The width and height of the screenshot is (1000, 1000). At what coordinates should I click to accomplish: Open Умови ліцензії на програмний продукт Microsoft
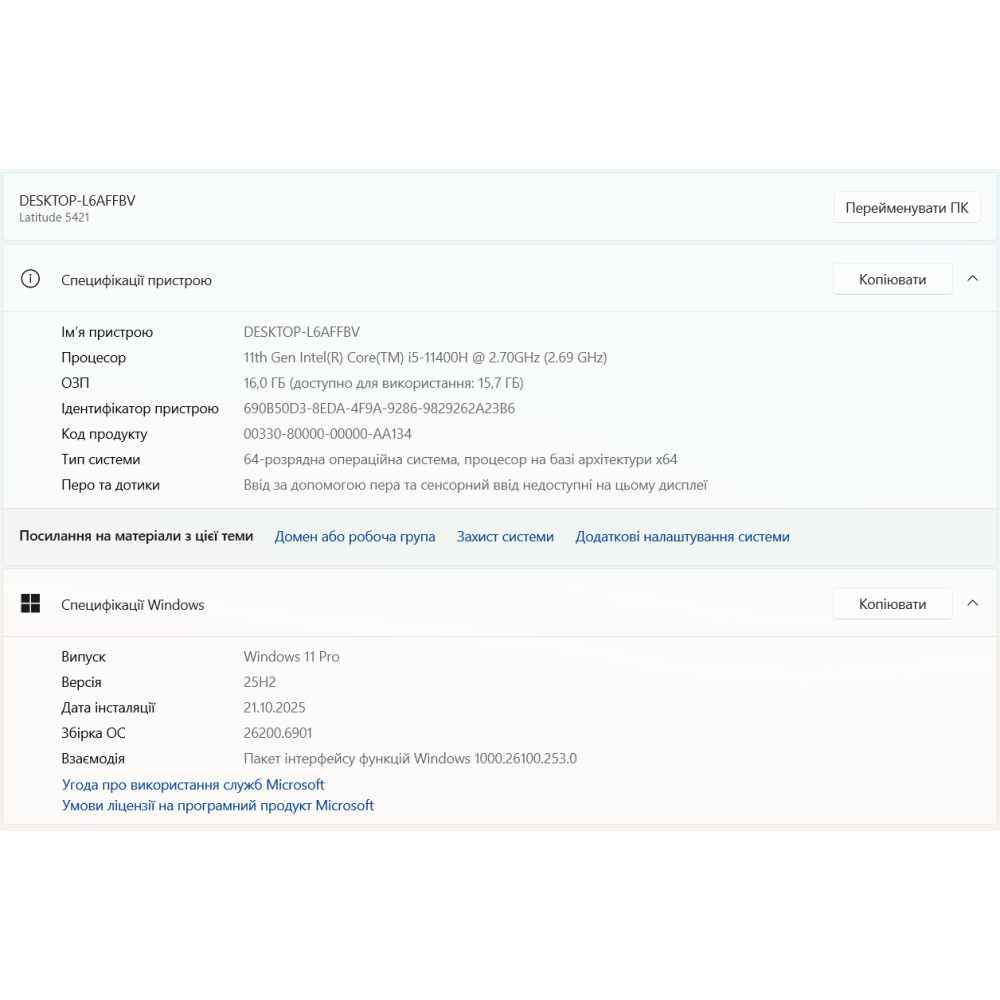click(x=218, y=805)
